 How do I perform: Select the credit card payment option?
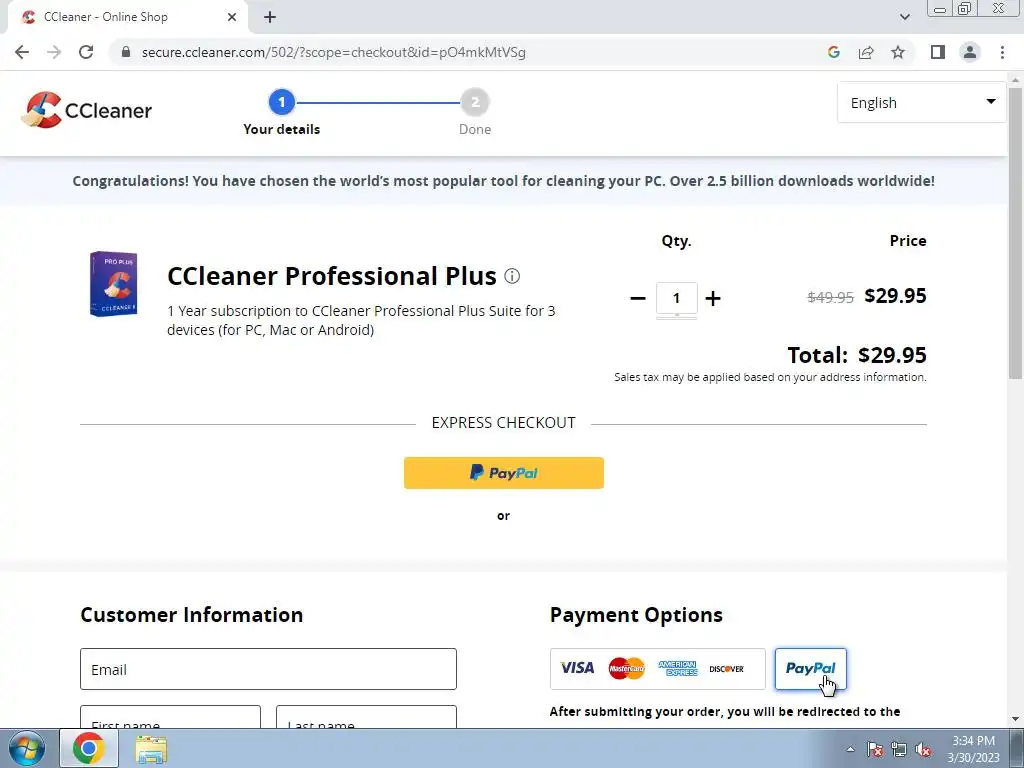(658, 669)
